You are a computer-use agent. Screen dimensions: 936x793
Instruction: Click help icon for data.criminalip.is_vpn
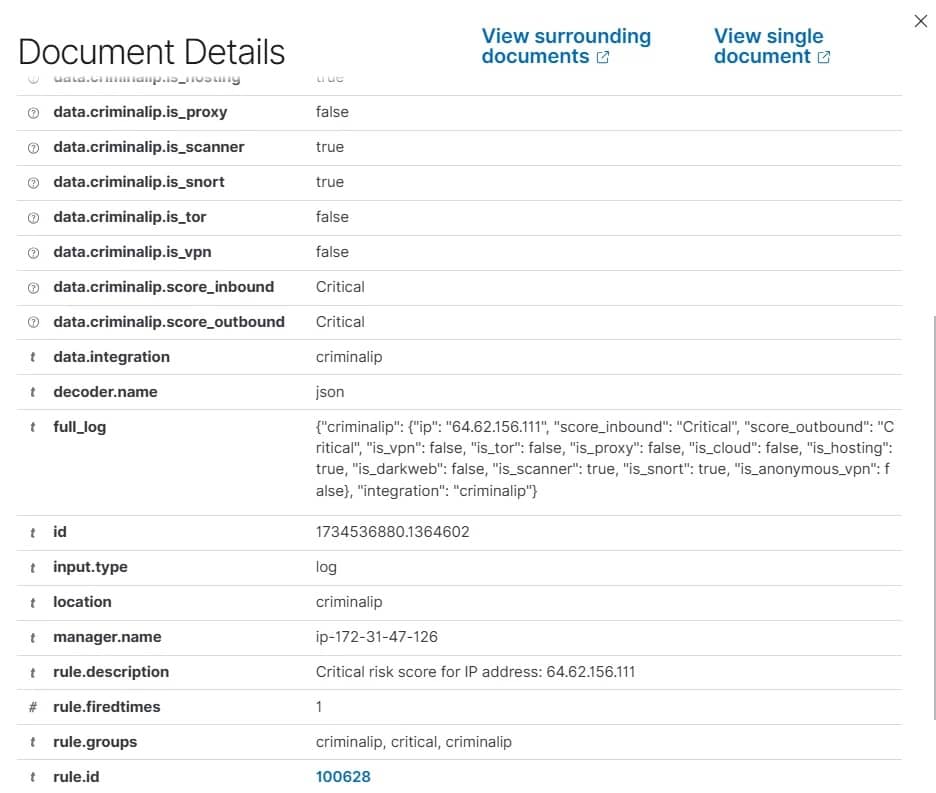tap(35, 252)
